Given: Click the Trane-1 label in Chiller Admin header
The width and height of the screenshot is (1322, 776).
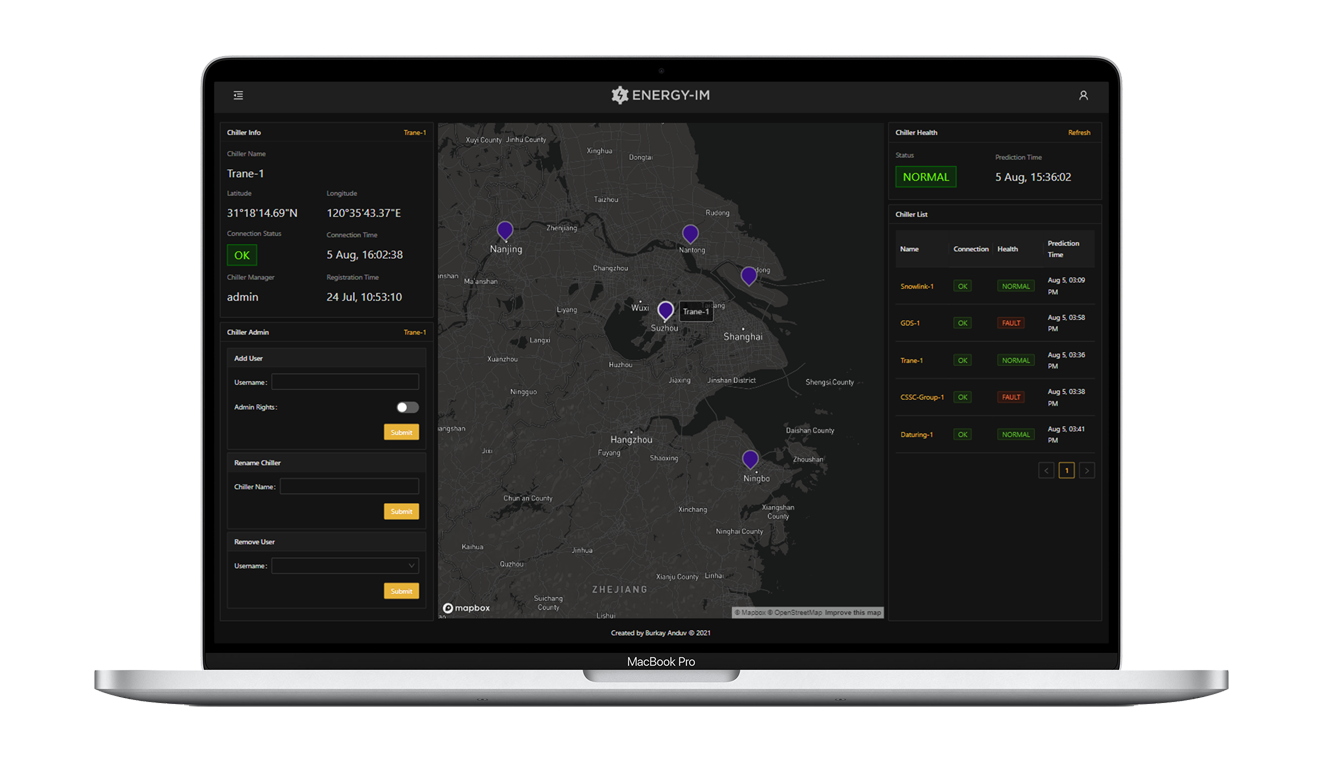Looking at the screenshot, I should (415, 332).
